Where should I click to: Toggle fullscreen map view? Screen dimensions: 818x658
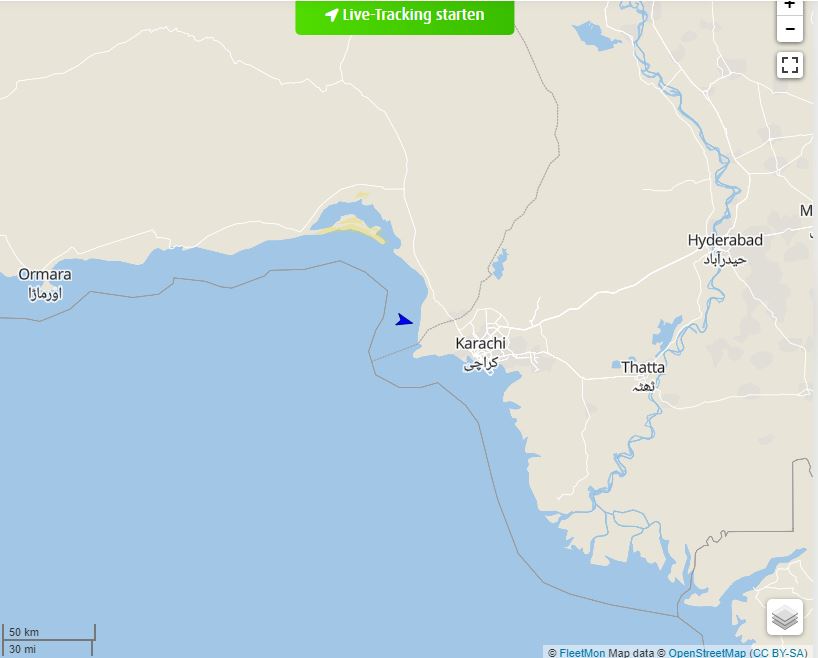789,65
